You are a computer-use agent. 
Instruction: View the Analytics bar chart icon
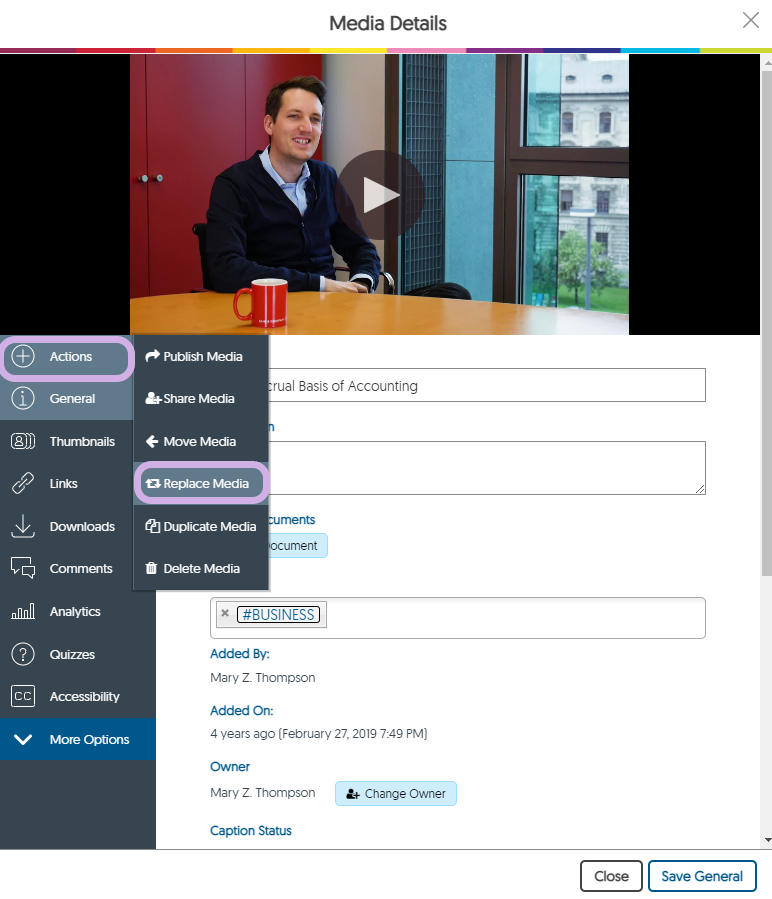tap(23, 612)
